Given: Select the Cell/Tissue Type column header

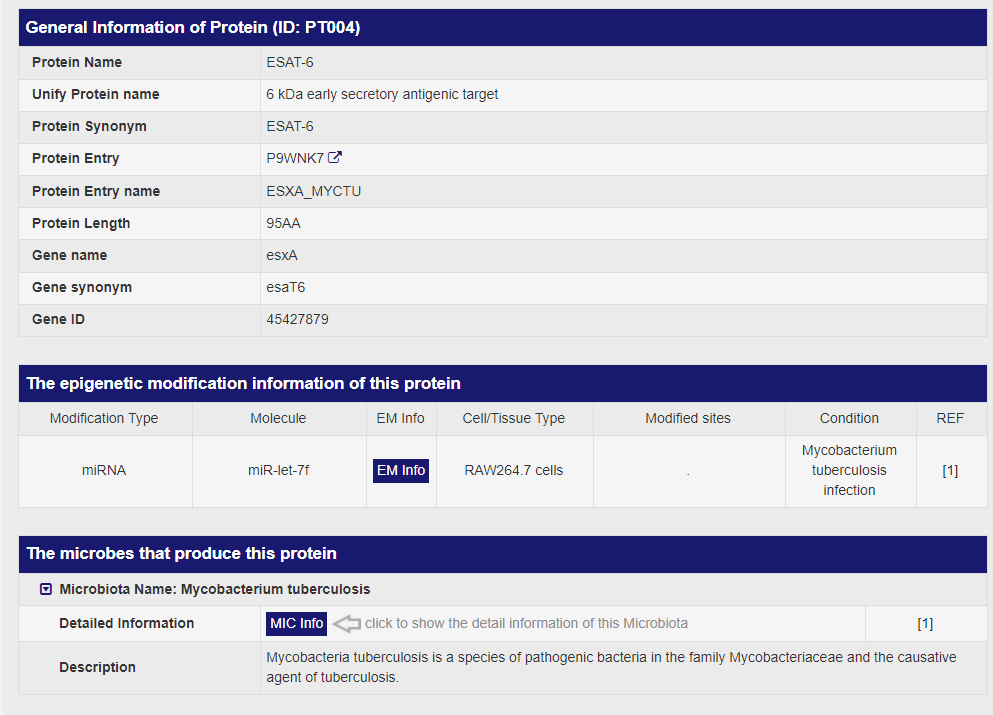Looking at the screenshot, I should tap(514, 418).
